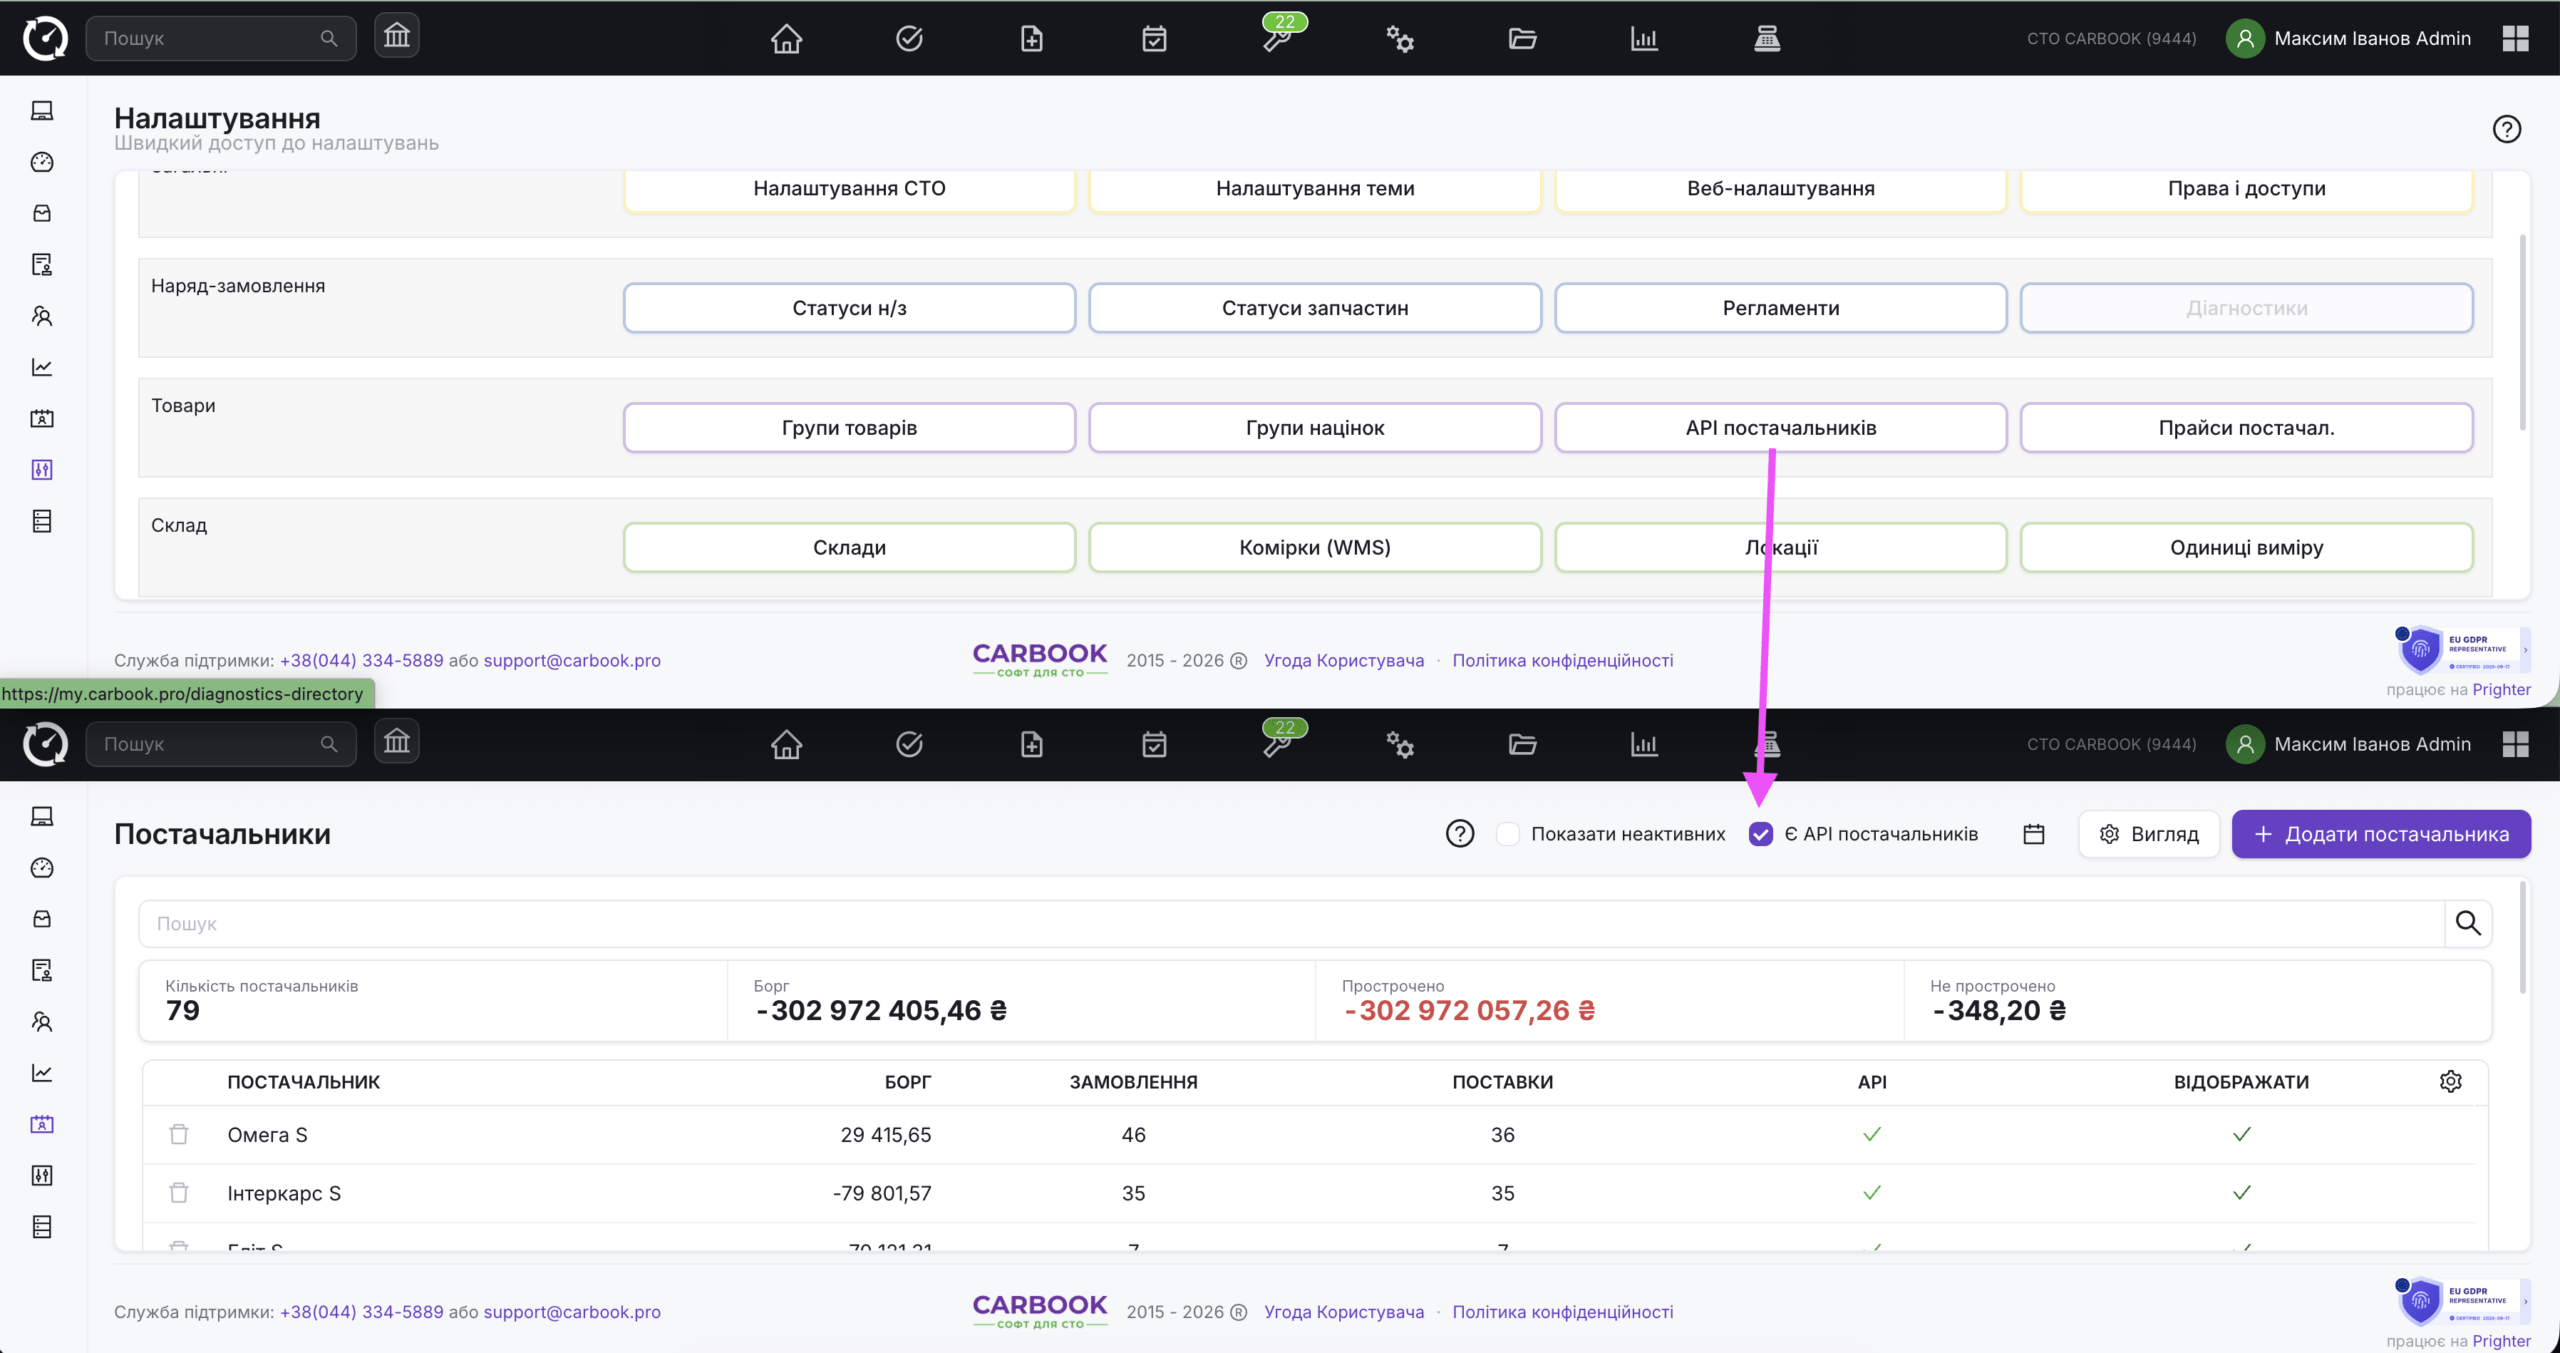The width and height of the screenshot is (2560, 1353).
Task: Click the trash icon for Інтеркарс S
Action: 179,1192
